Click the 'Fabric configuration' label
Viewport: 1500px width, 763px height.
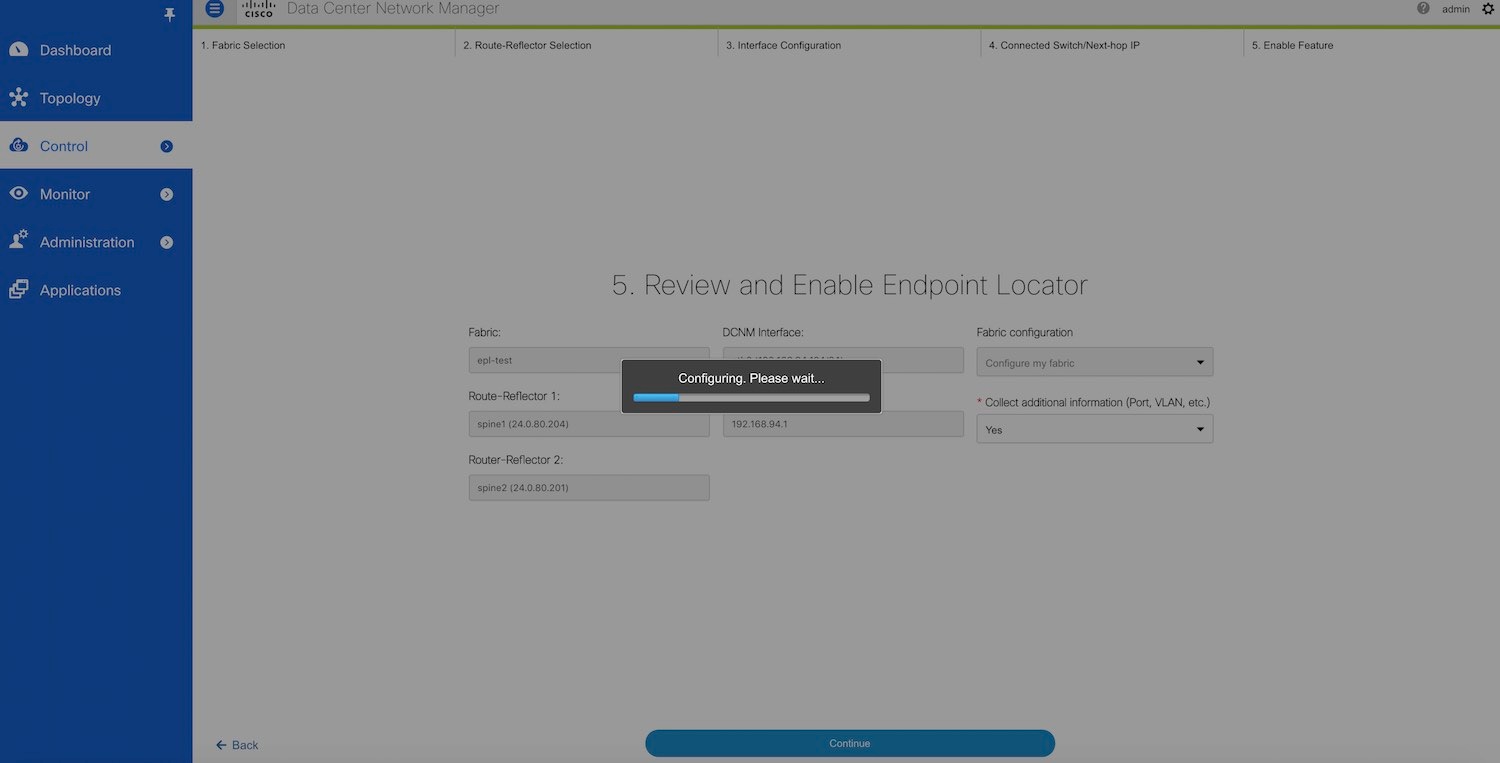1025,332
